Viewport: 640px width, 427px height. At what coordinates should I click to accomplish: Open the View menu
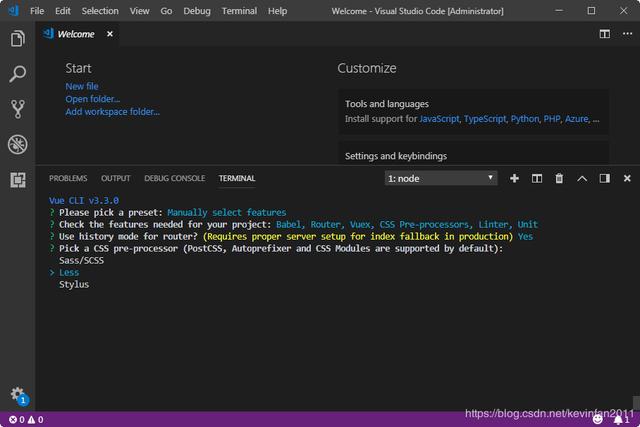pyautogui.click(x=139, y=11)
